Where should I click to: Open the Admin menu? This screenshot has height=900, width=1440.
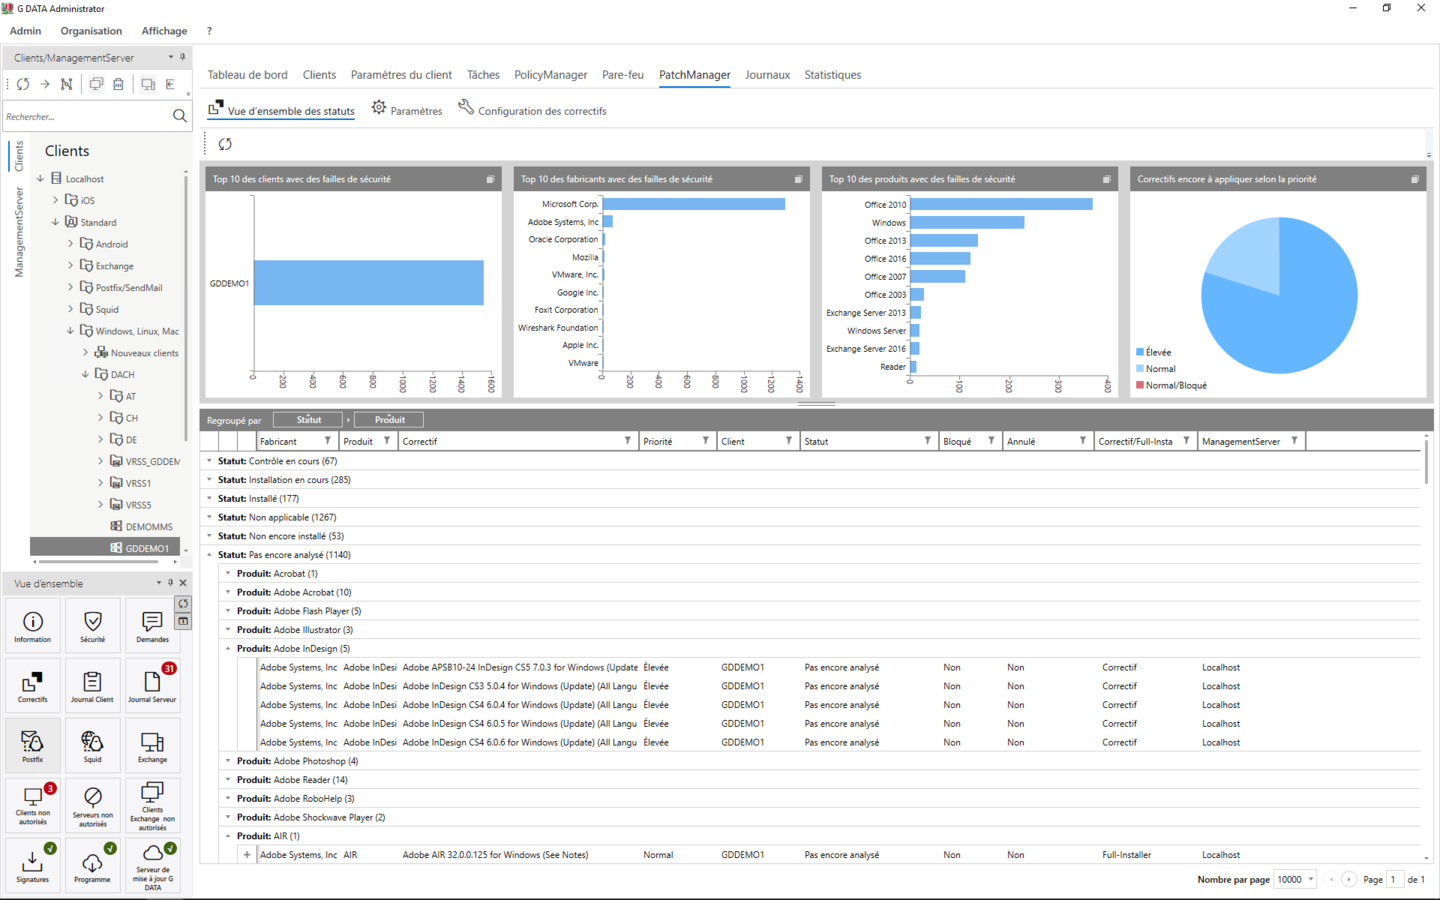tap(25, 31)
